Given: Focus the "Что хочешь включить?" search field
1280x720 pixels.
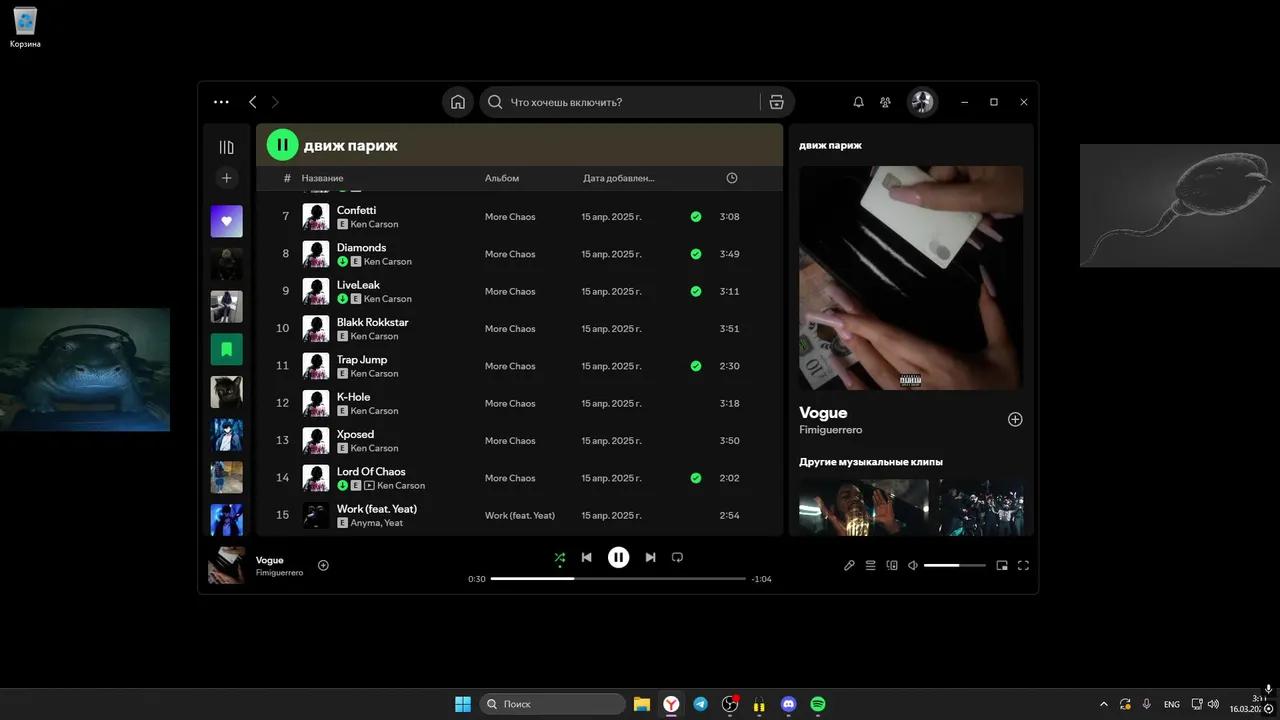Looking at the screenshot, I should coord(620,102).
